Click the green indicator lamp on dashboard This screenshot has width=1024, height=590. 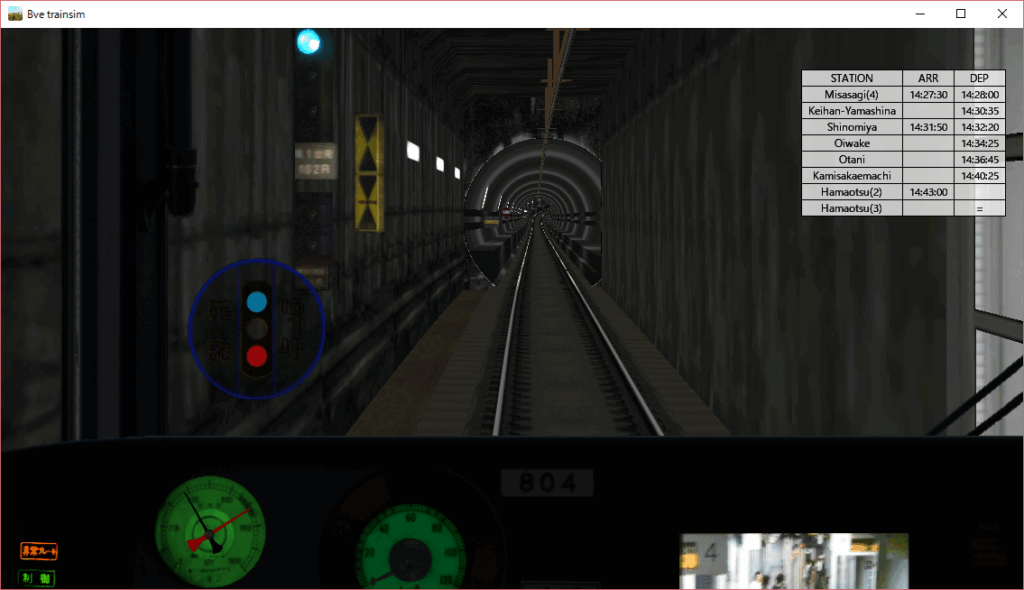pos(37,578)
